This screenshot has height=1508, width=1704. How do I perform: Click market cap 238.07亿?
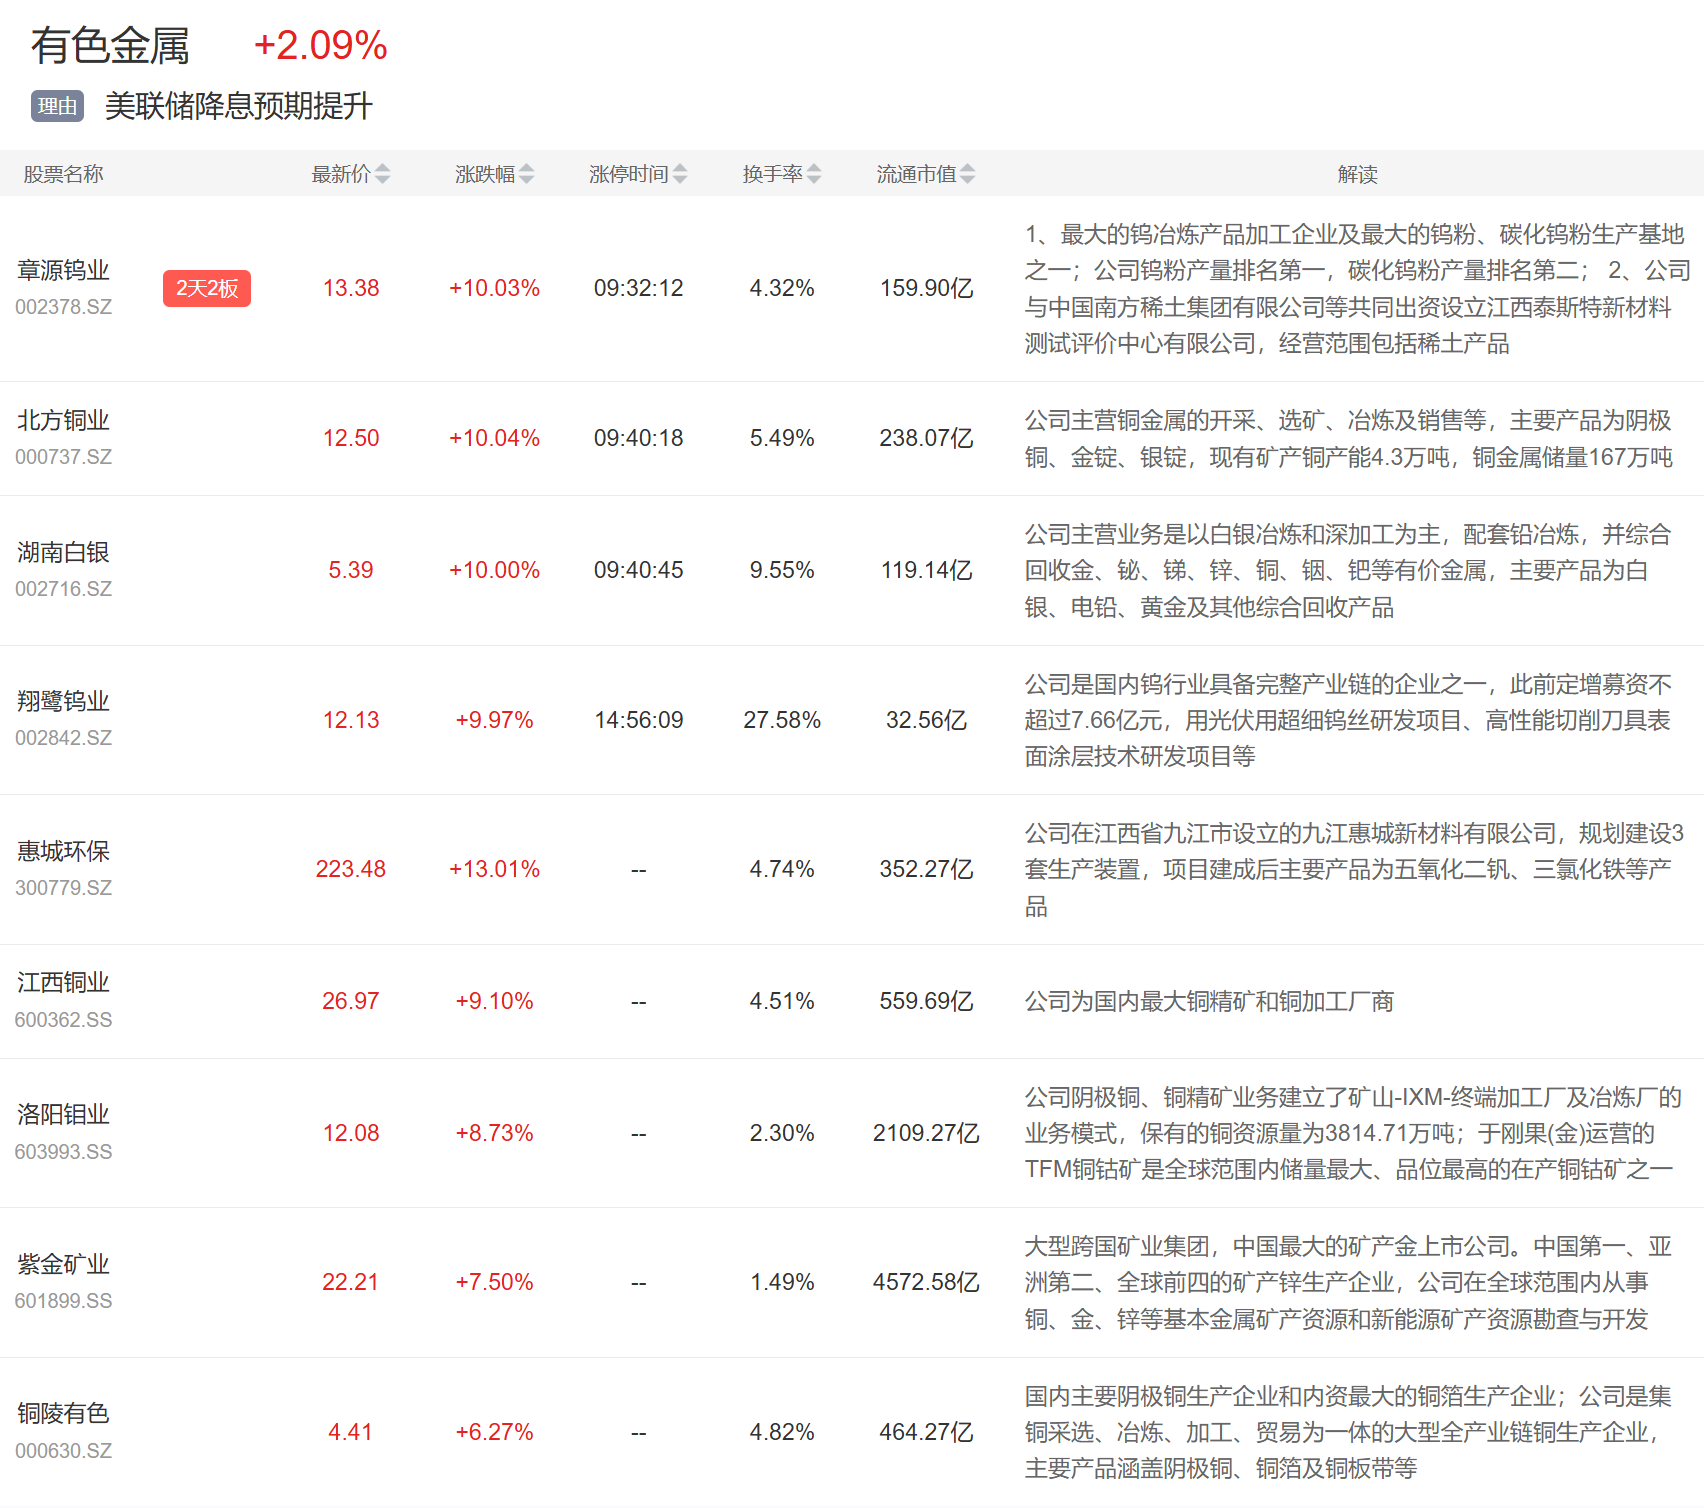click(926, 438)
